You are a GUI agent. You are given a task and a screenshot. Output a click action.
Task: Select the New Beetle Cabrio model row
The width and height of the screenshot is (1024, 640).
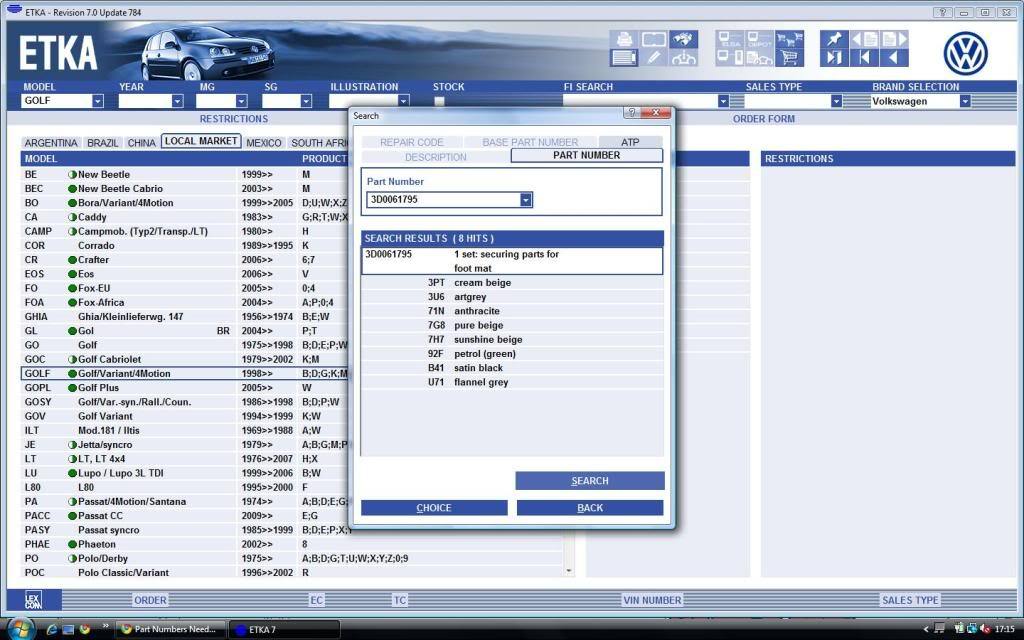click(x=186, y=189)
